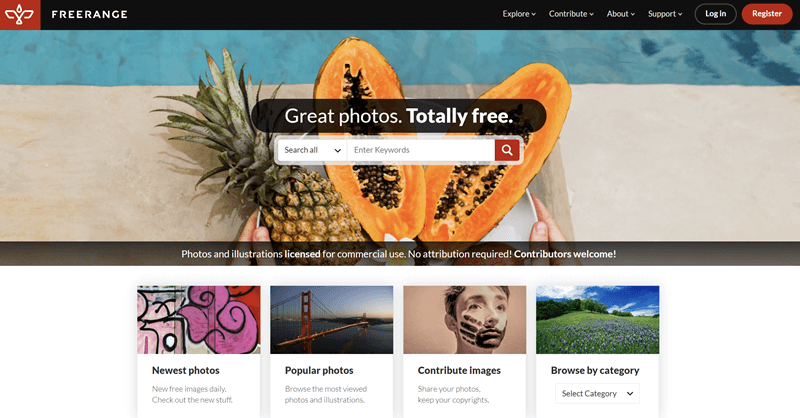
Task: Open the Contribute menu
Action: (571, 14)
